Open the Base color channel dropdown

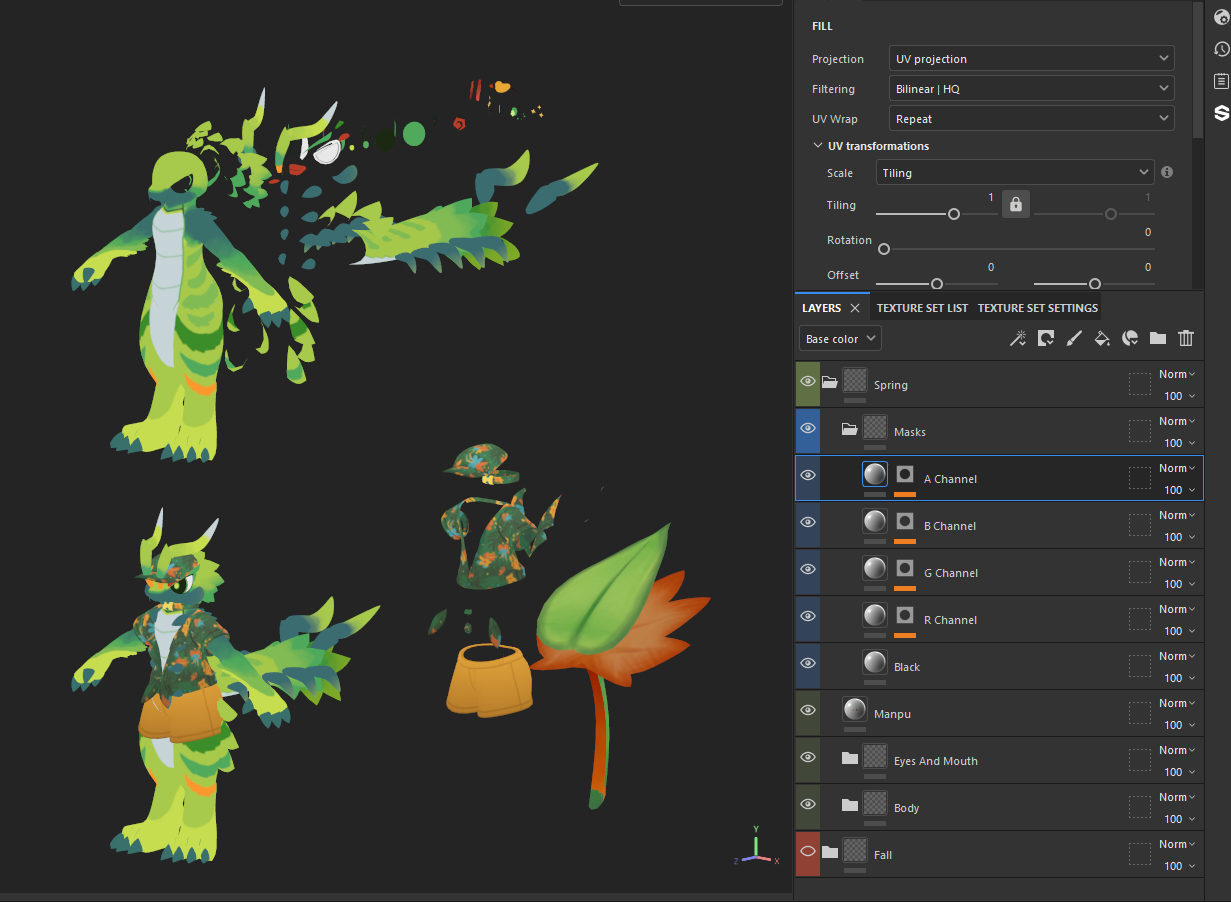(840, 339)
